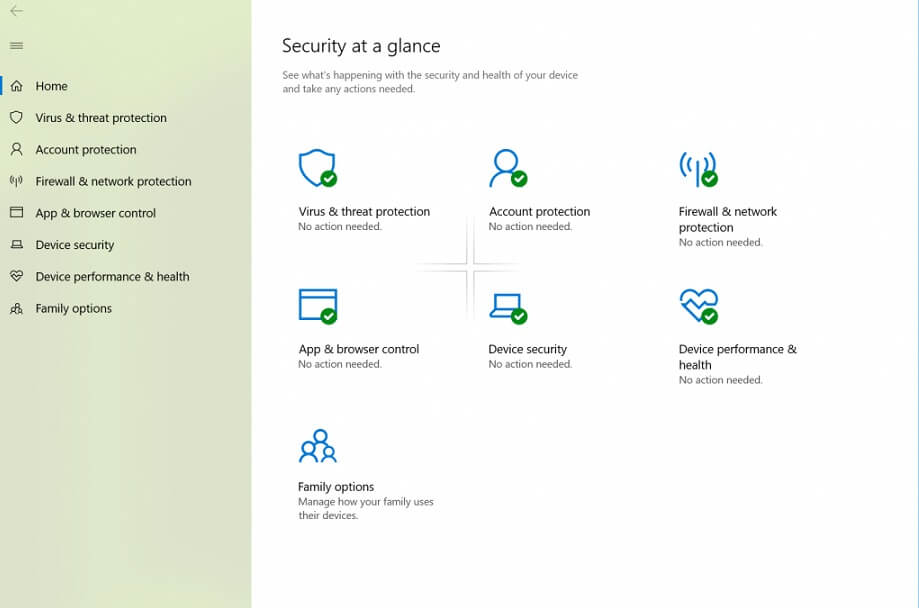Click the sidebar window icon for App control
This screenshot has height=608, width=919.
click(16, 212)
